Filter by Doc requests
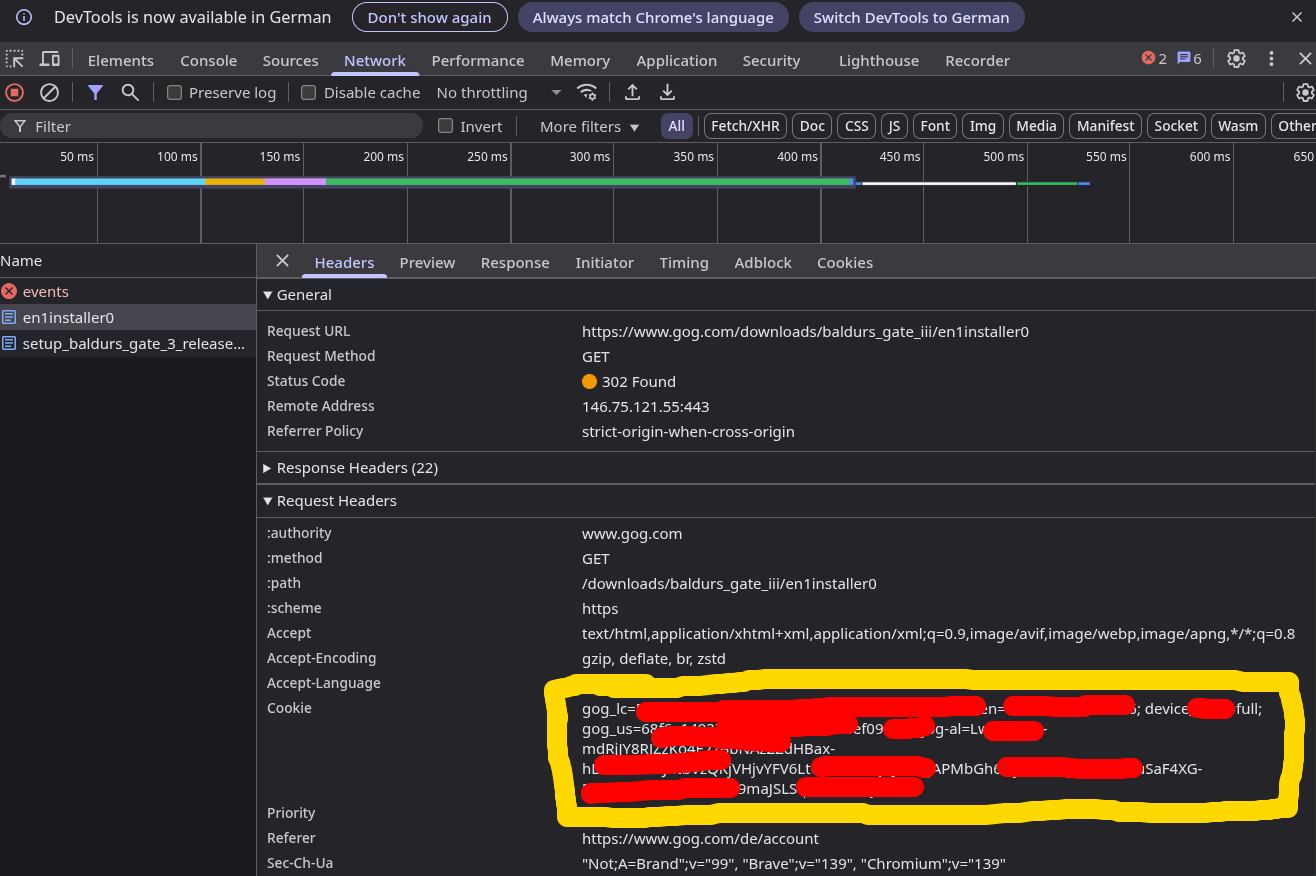The width and height of the screenshot is (1316, 876). click(812, 126)
